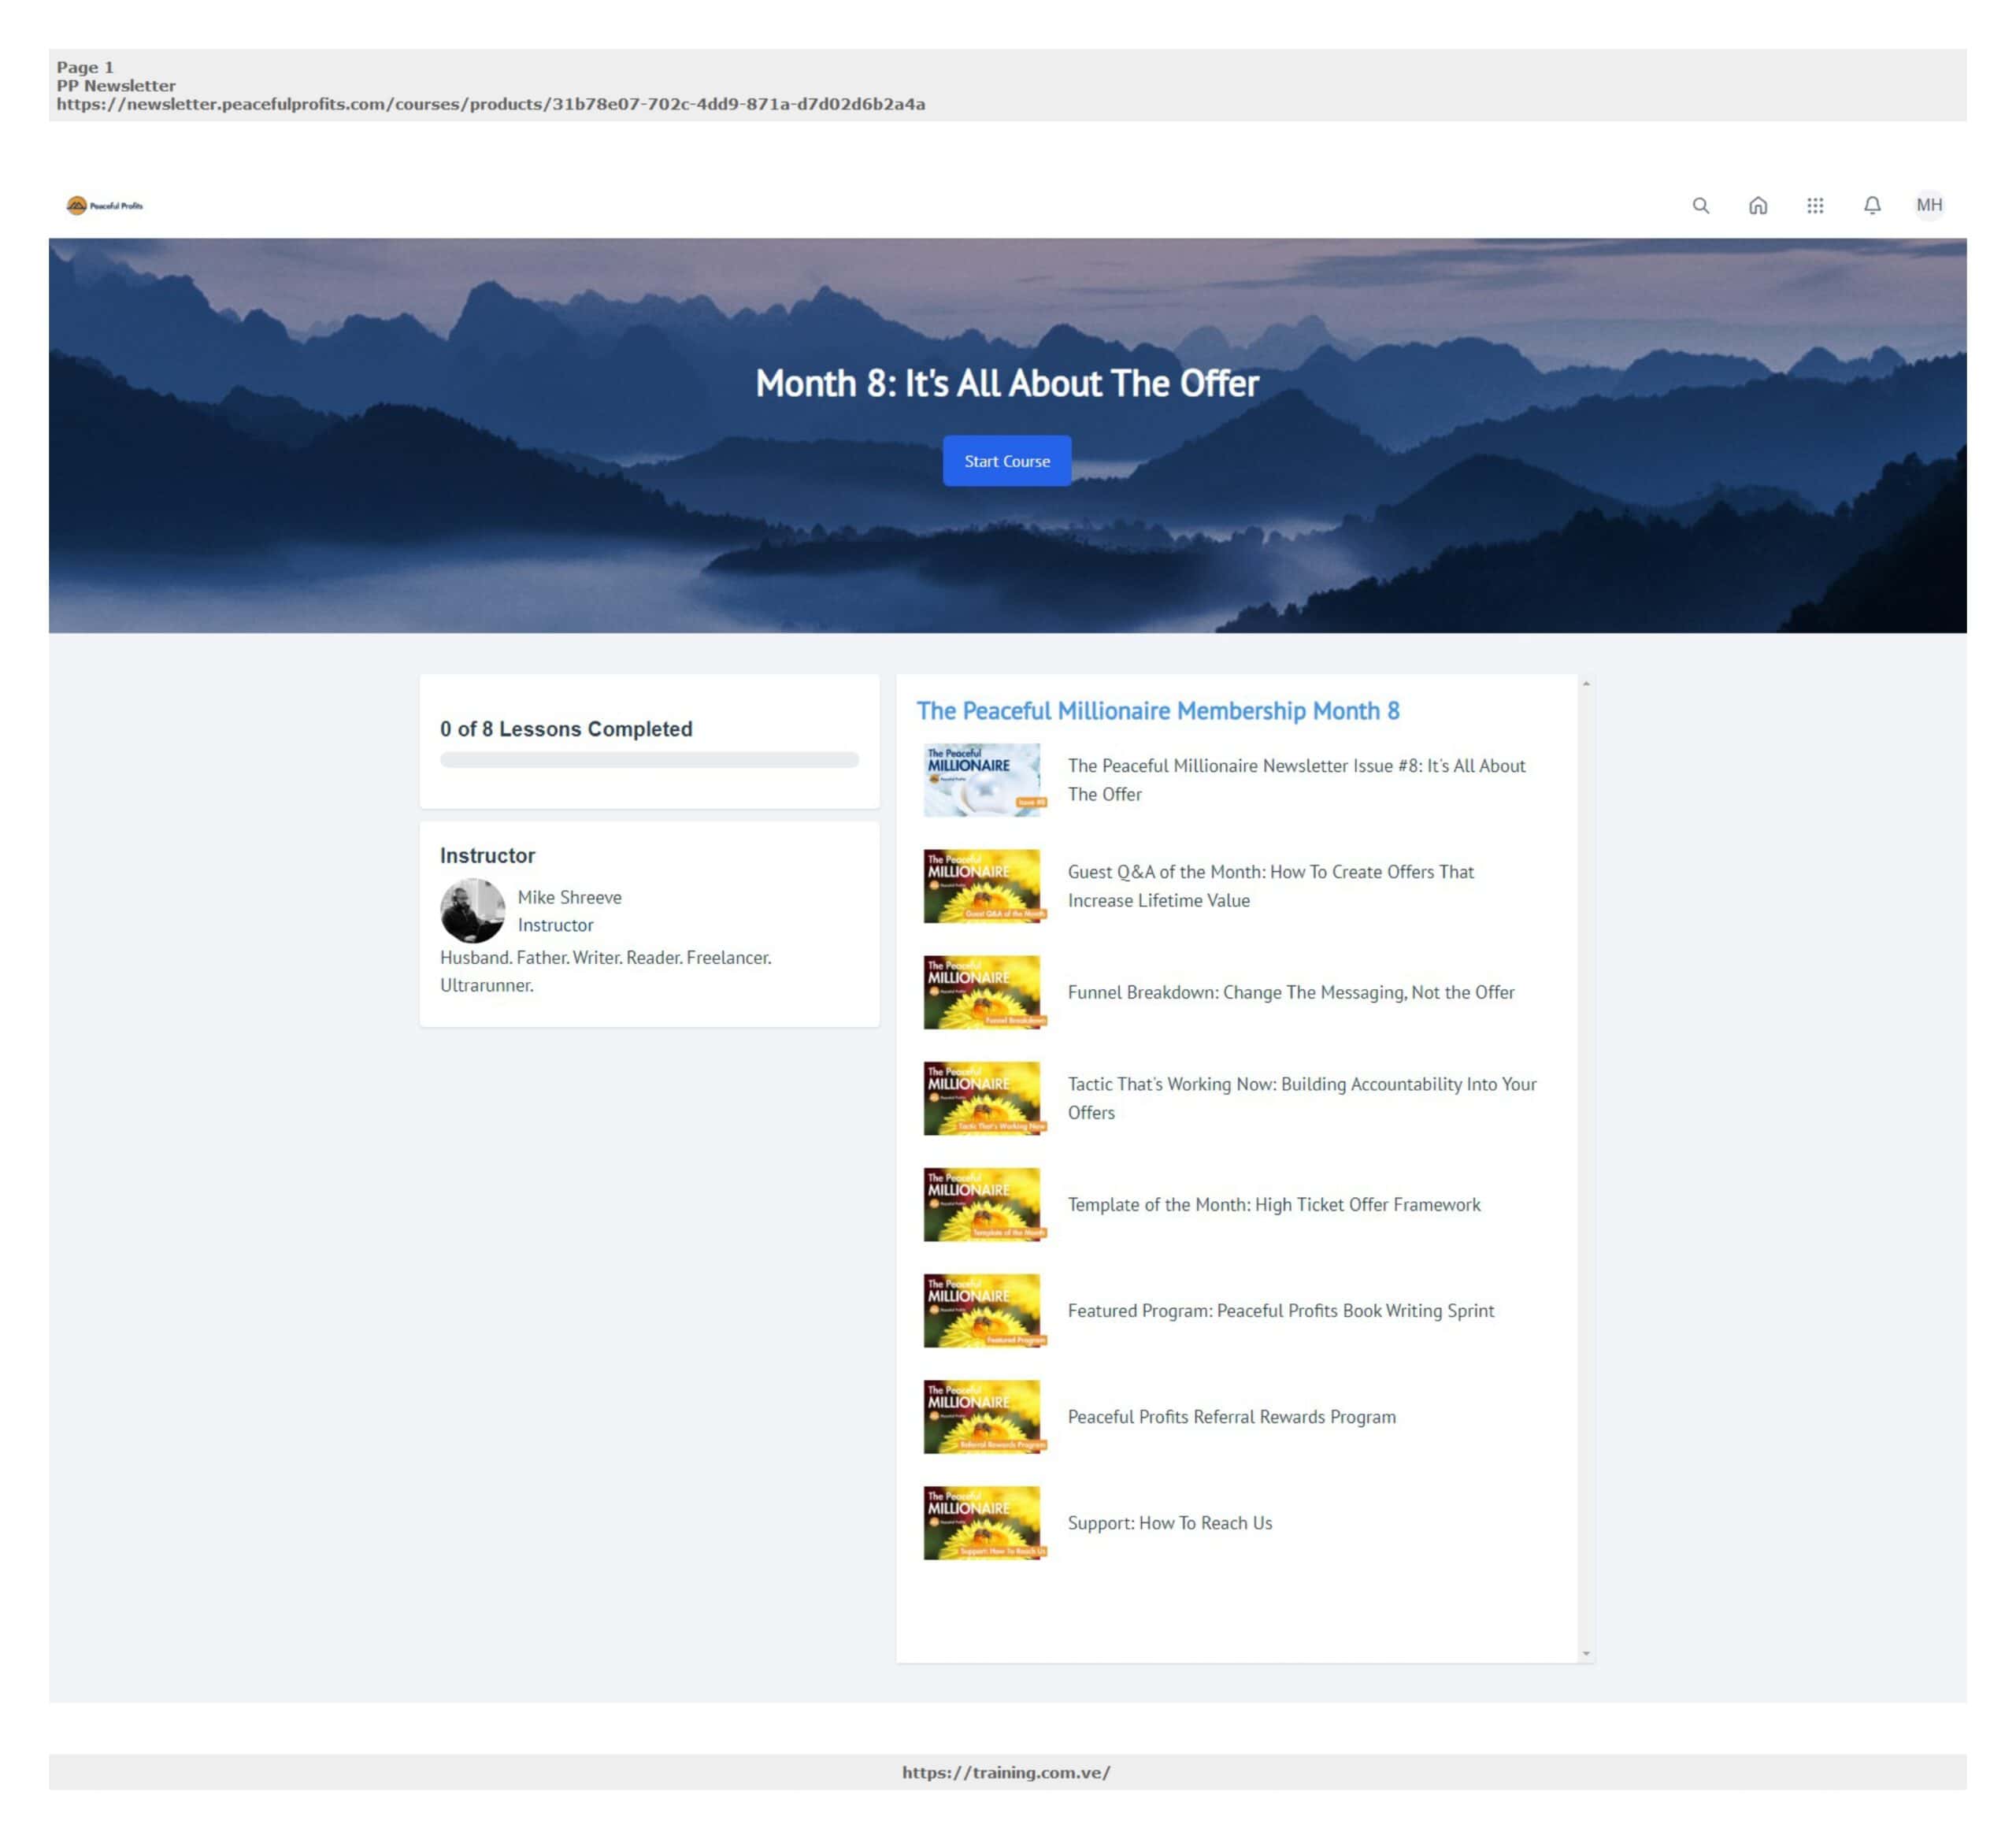Screen dimensions: 2016x1839
Task: Click the Membership Month 8 heading
Action: [x=1157, y=711]
